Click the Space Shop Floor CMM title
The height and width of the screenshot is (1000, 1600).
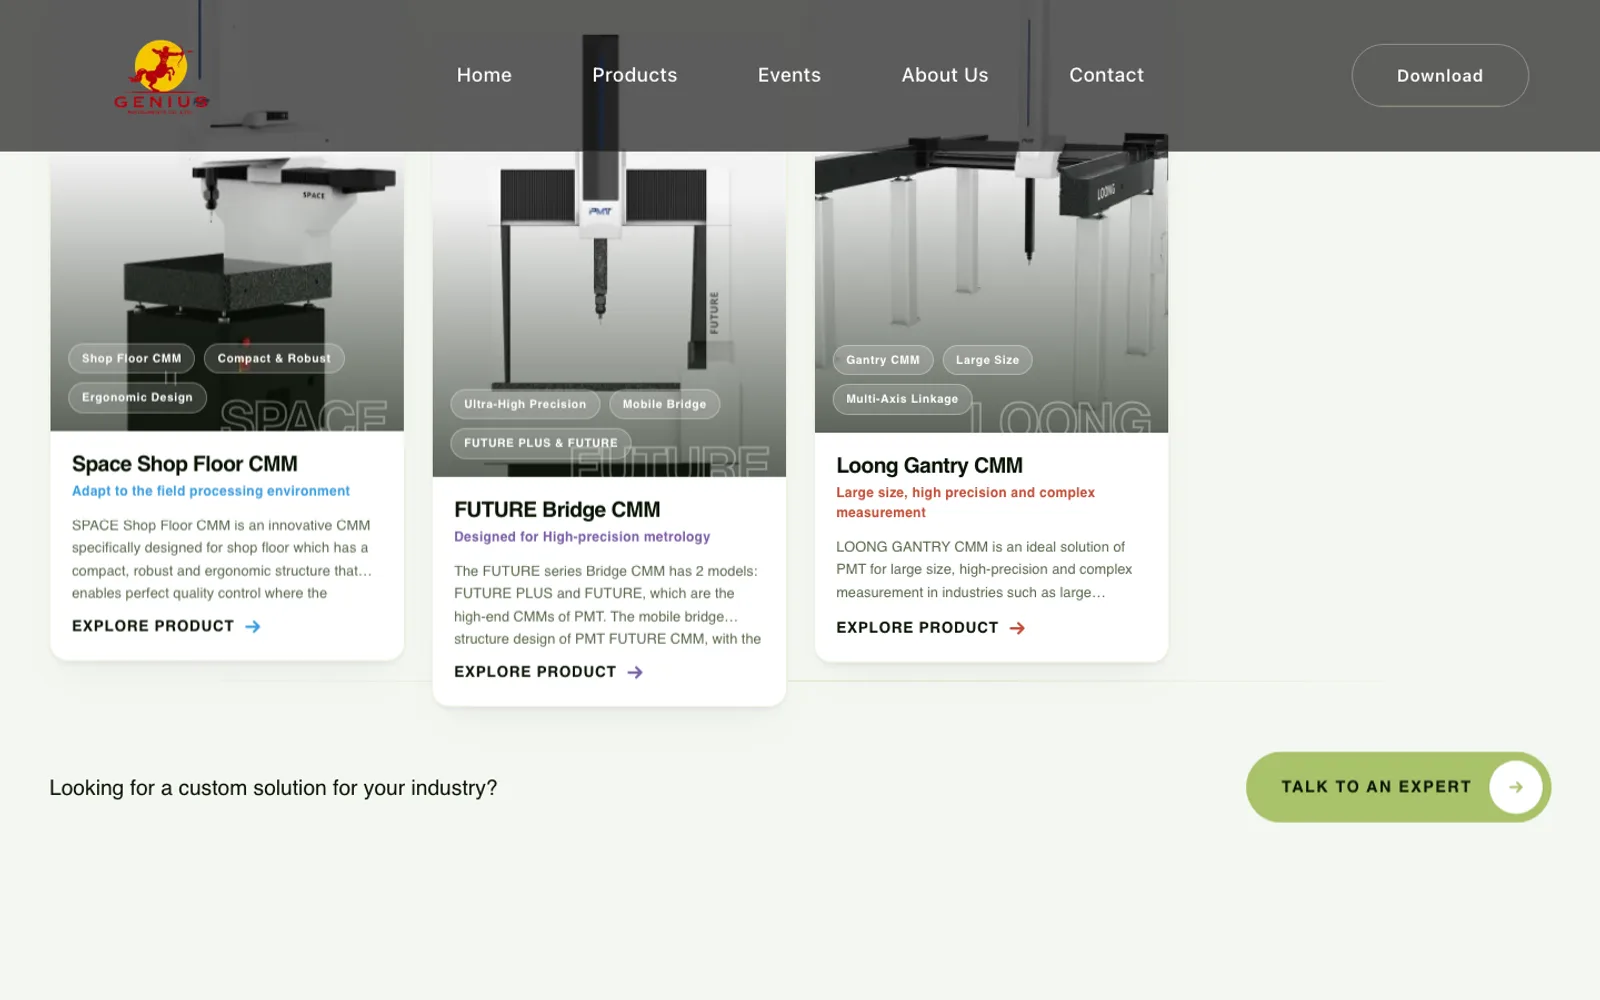(x=185, y=464)
